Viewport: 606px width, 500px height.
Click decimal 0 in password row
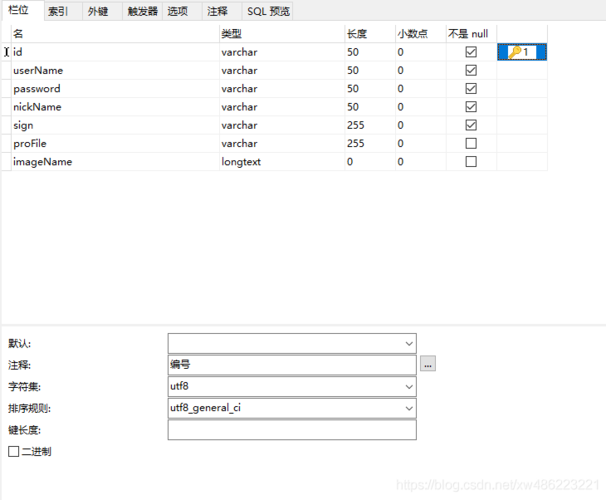[x=420, y=88]
